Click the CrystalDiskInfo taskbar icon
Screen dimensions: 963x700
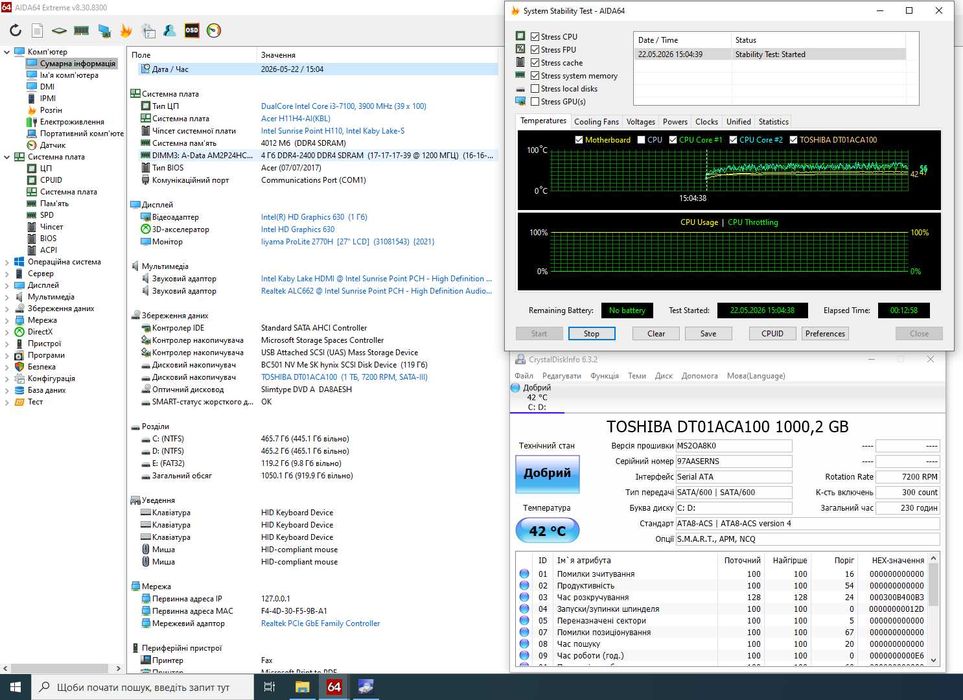[x=365, y=686]
